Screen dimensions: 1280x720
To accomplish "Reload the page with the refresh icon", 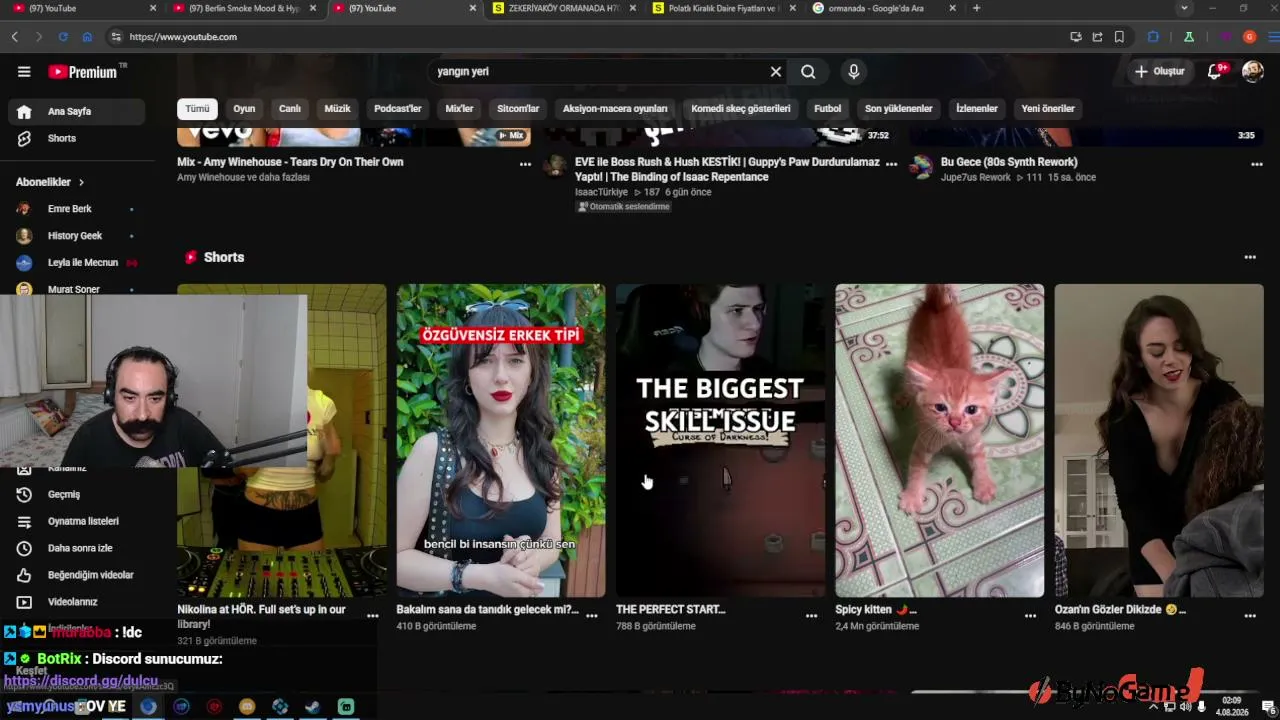I will click(x=63, y=37).
